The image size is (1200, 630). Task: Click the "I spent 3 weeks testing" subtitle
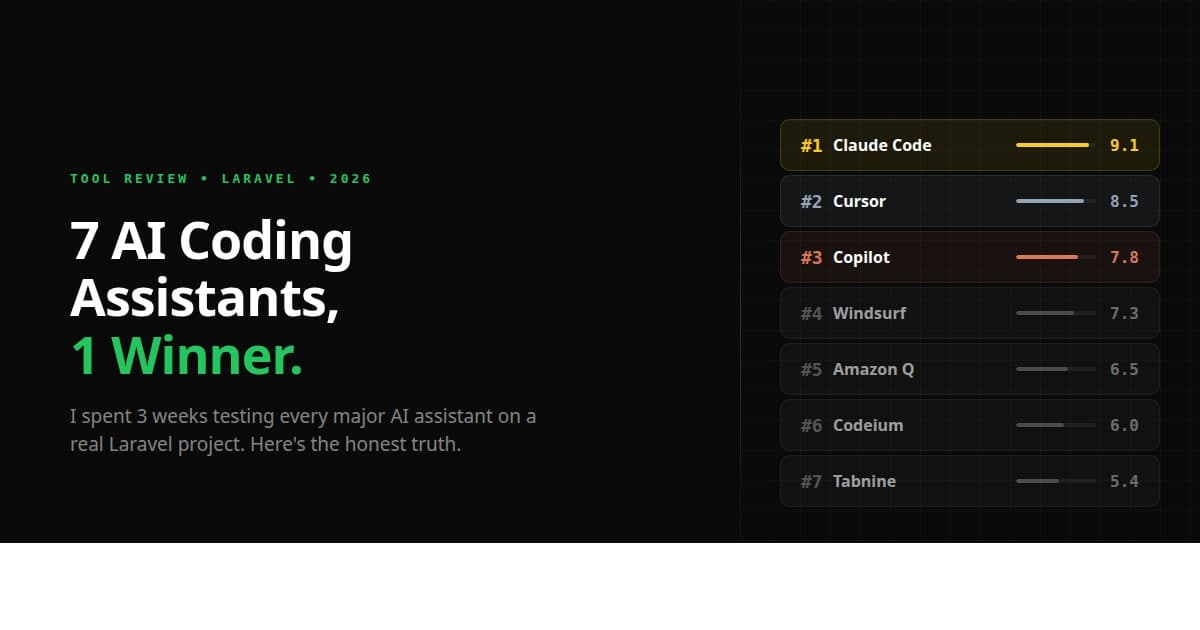302,430
